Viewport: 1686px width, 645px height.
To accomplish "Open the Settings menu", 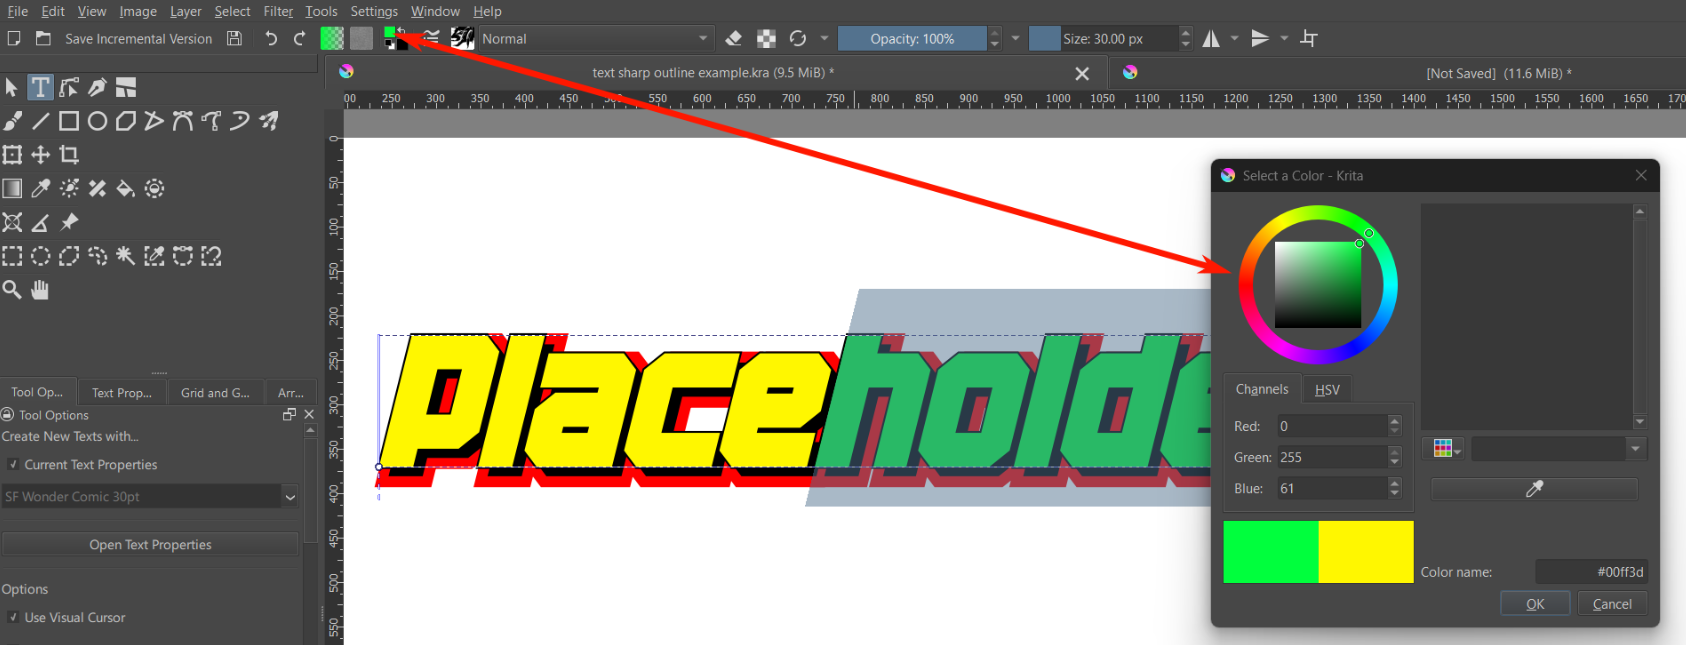I will pyautogui.click(x=374, y=11).
